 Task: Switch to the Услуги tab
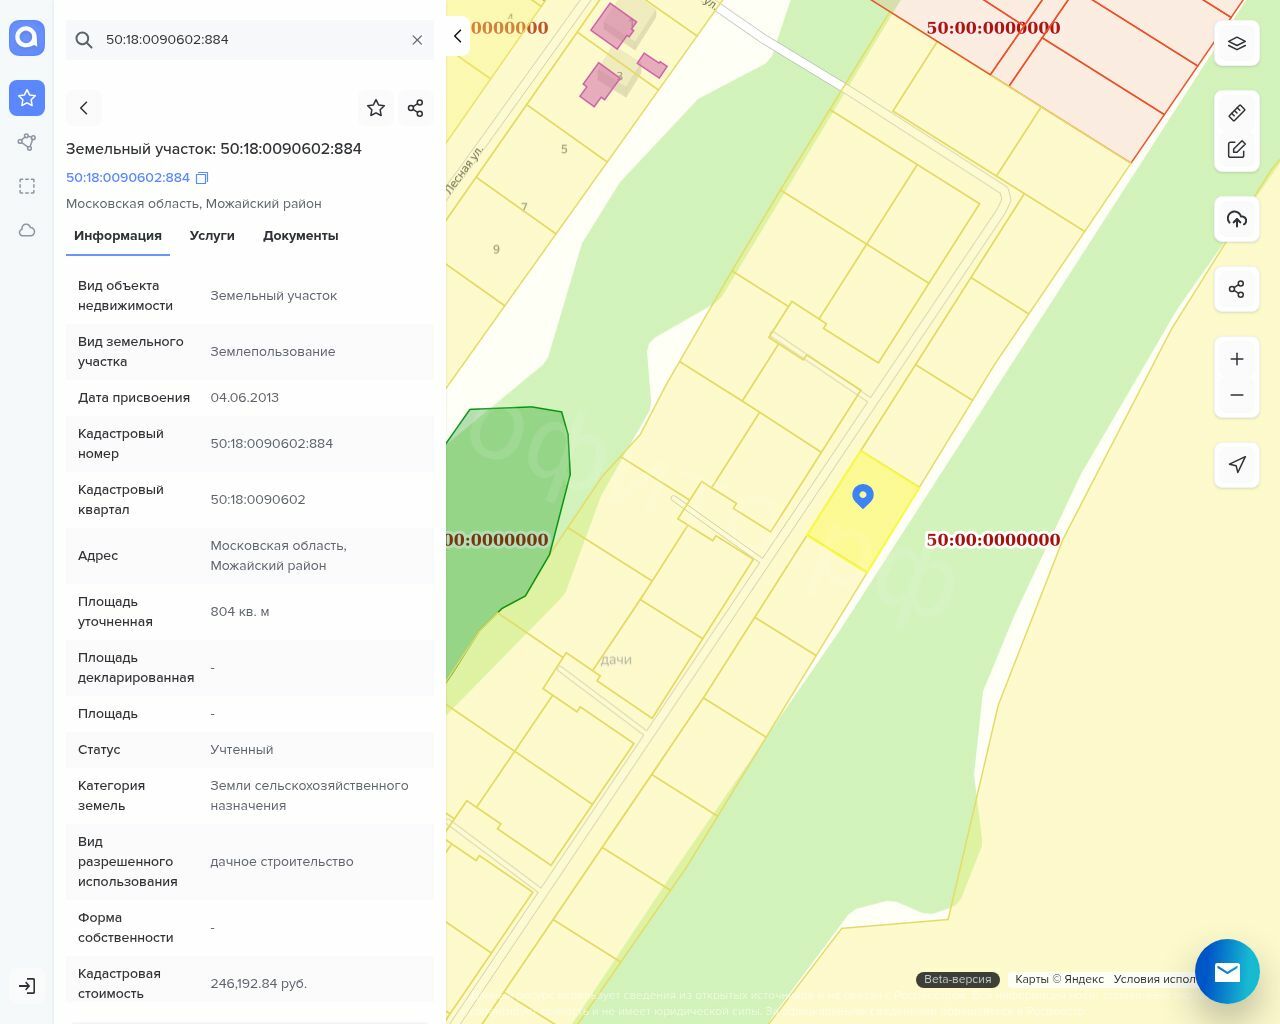coord(212,236)
